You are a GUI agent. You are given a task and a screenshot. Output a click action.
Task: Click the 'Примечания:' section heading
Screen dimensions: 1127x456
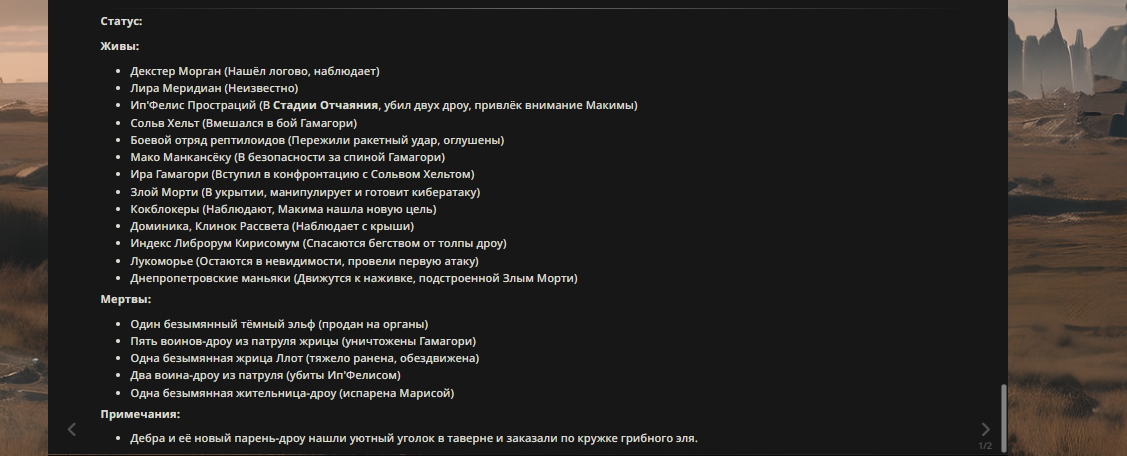point(140,414)
